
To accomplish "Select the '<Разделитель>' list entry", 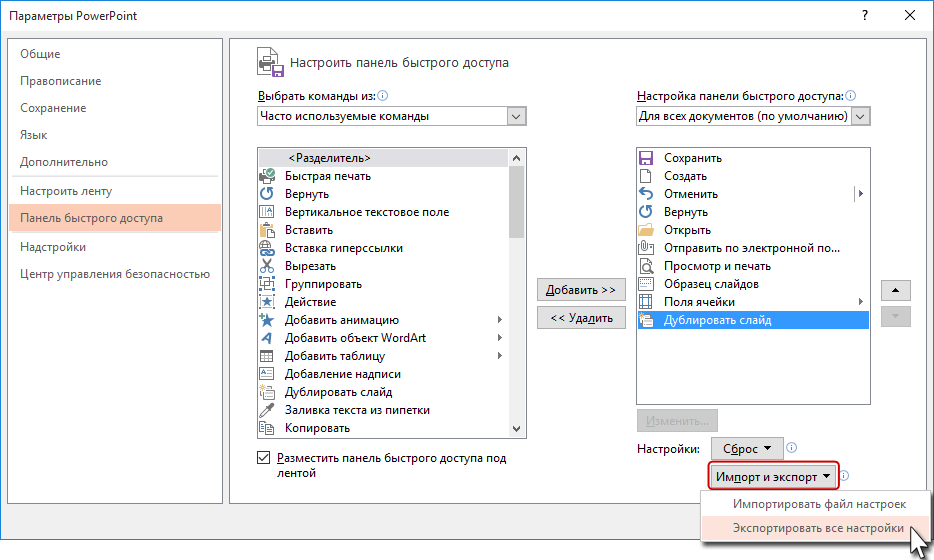I will point(383,158).
